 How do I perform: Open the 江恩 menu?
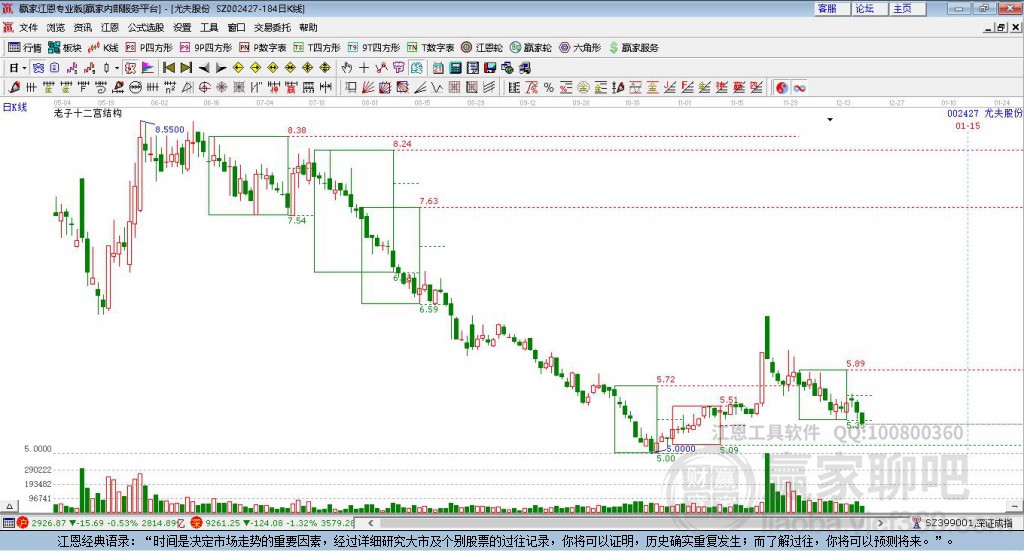point(110,27)
